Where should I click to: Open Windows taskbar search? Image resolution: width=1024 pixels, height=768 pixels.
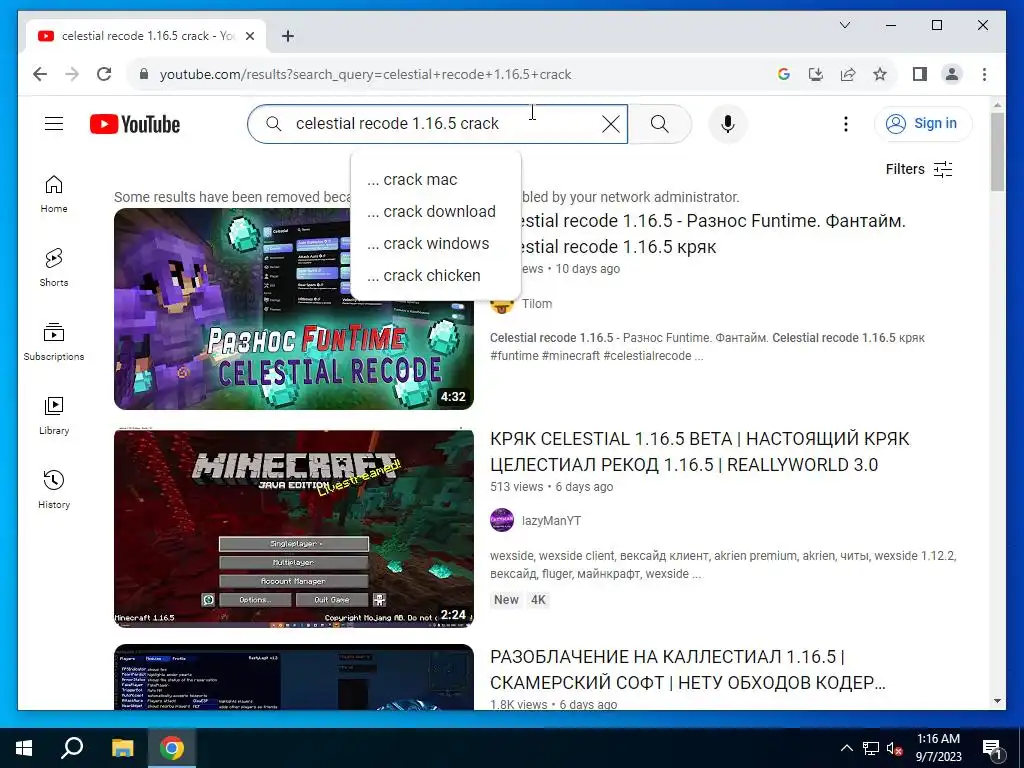point(72,748)
